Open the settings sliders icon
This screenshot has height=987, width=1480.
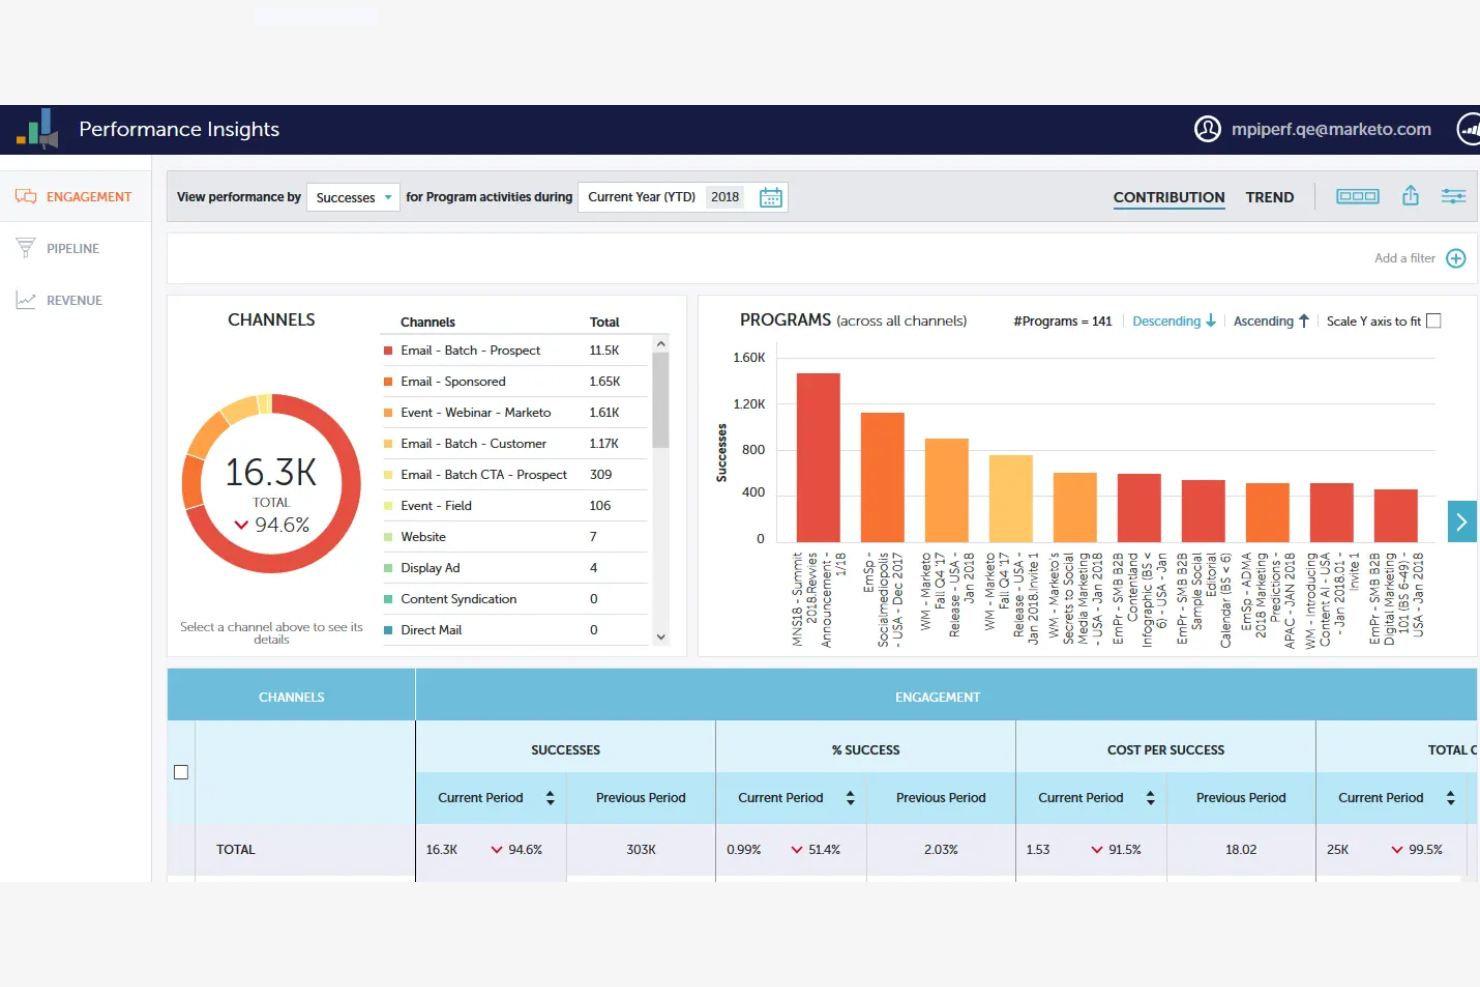coord(1453,196)
